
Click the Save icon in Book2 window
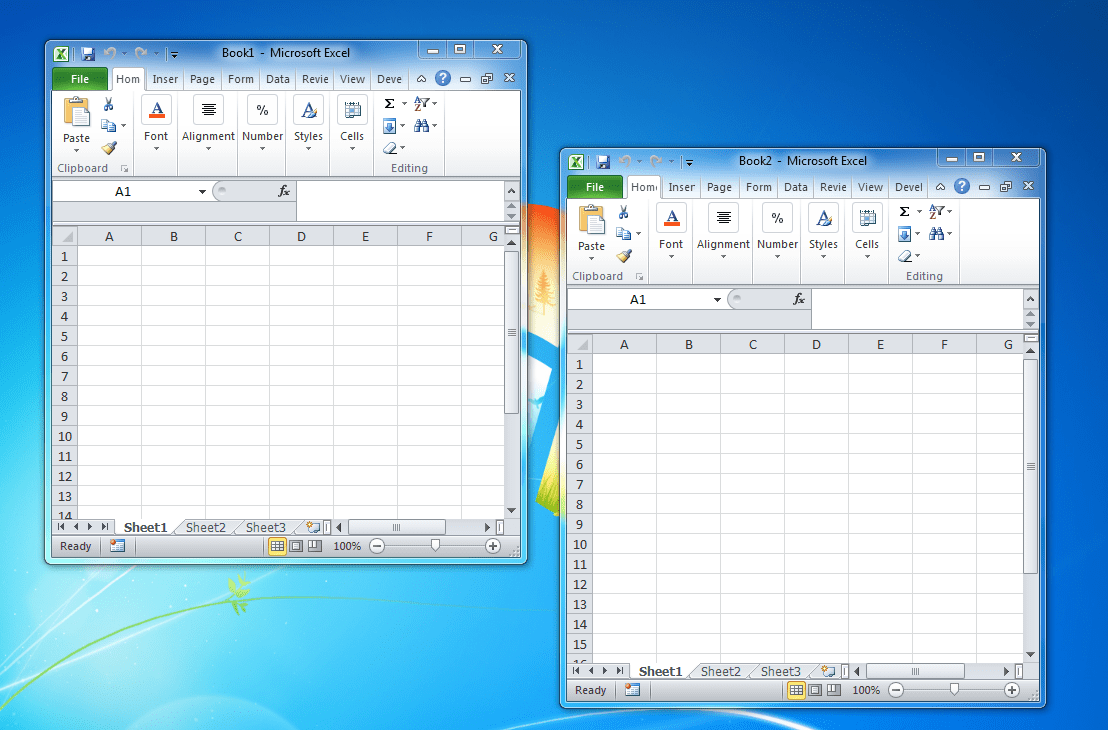(x=603, y=162)
